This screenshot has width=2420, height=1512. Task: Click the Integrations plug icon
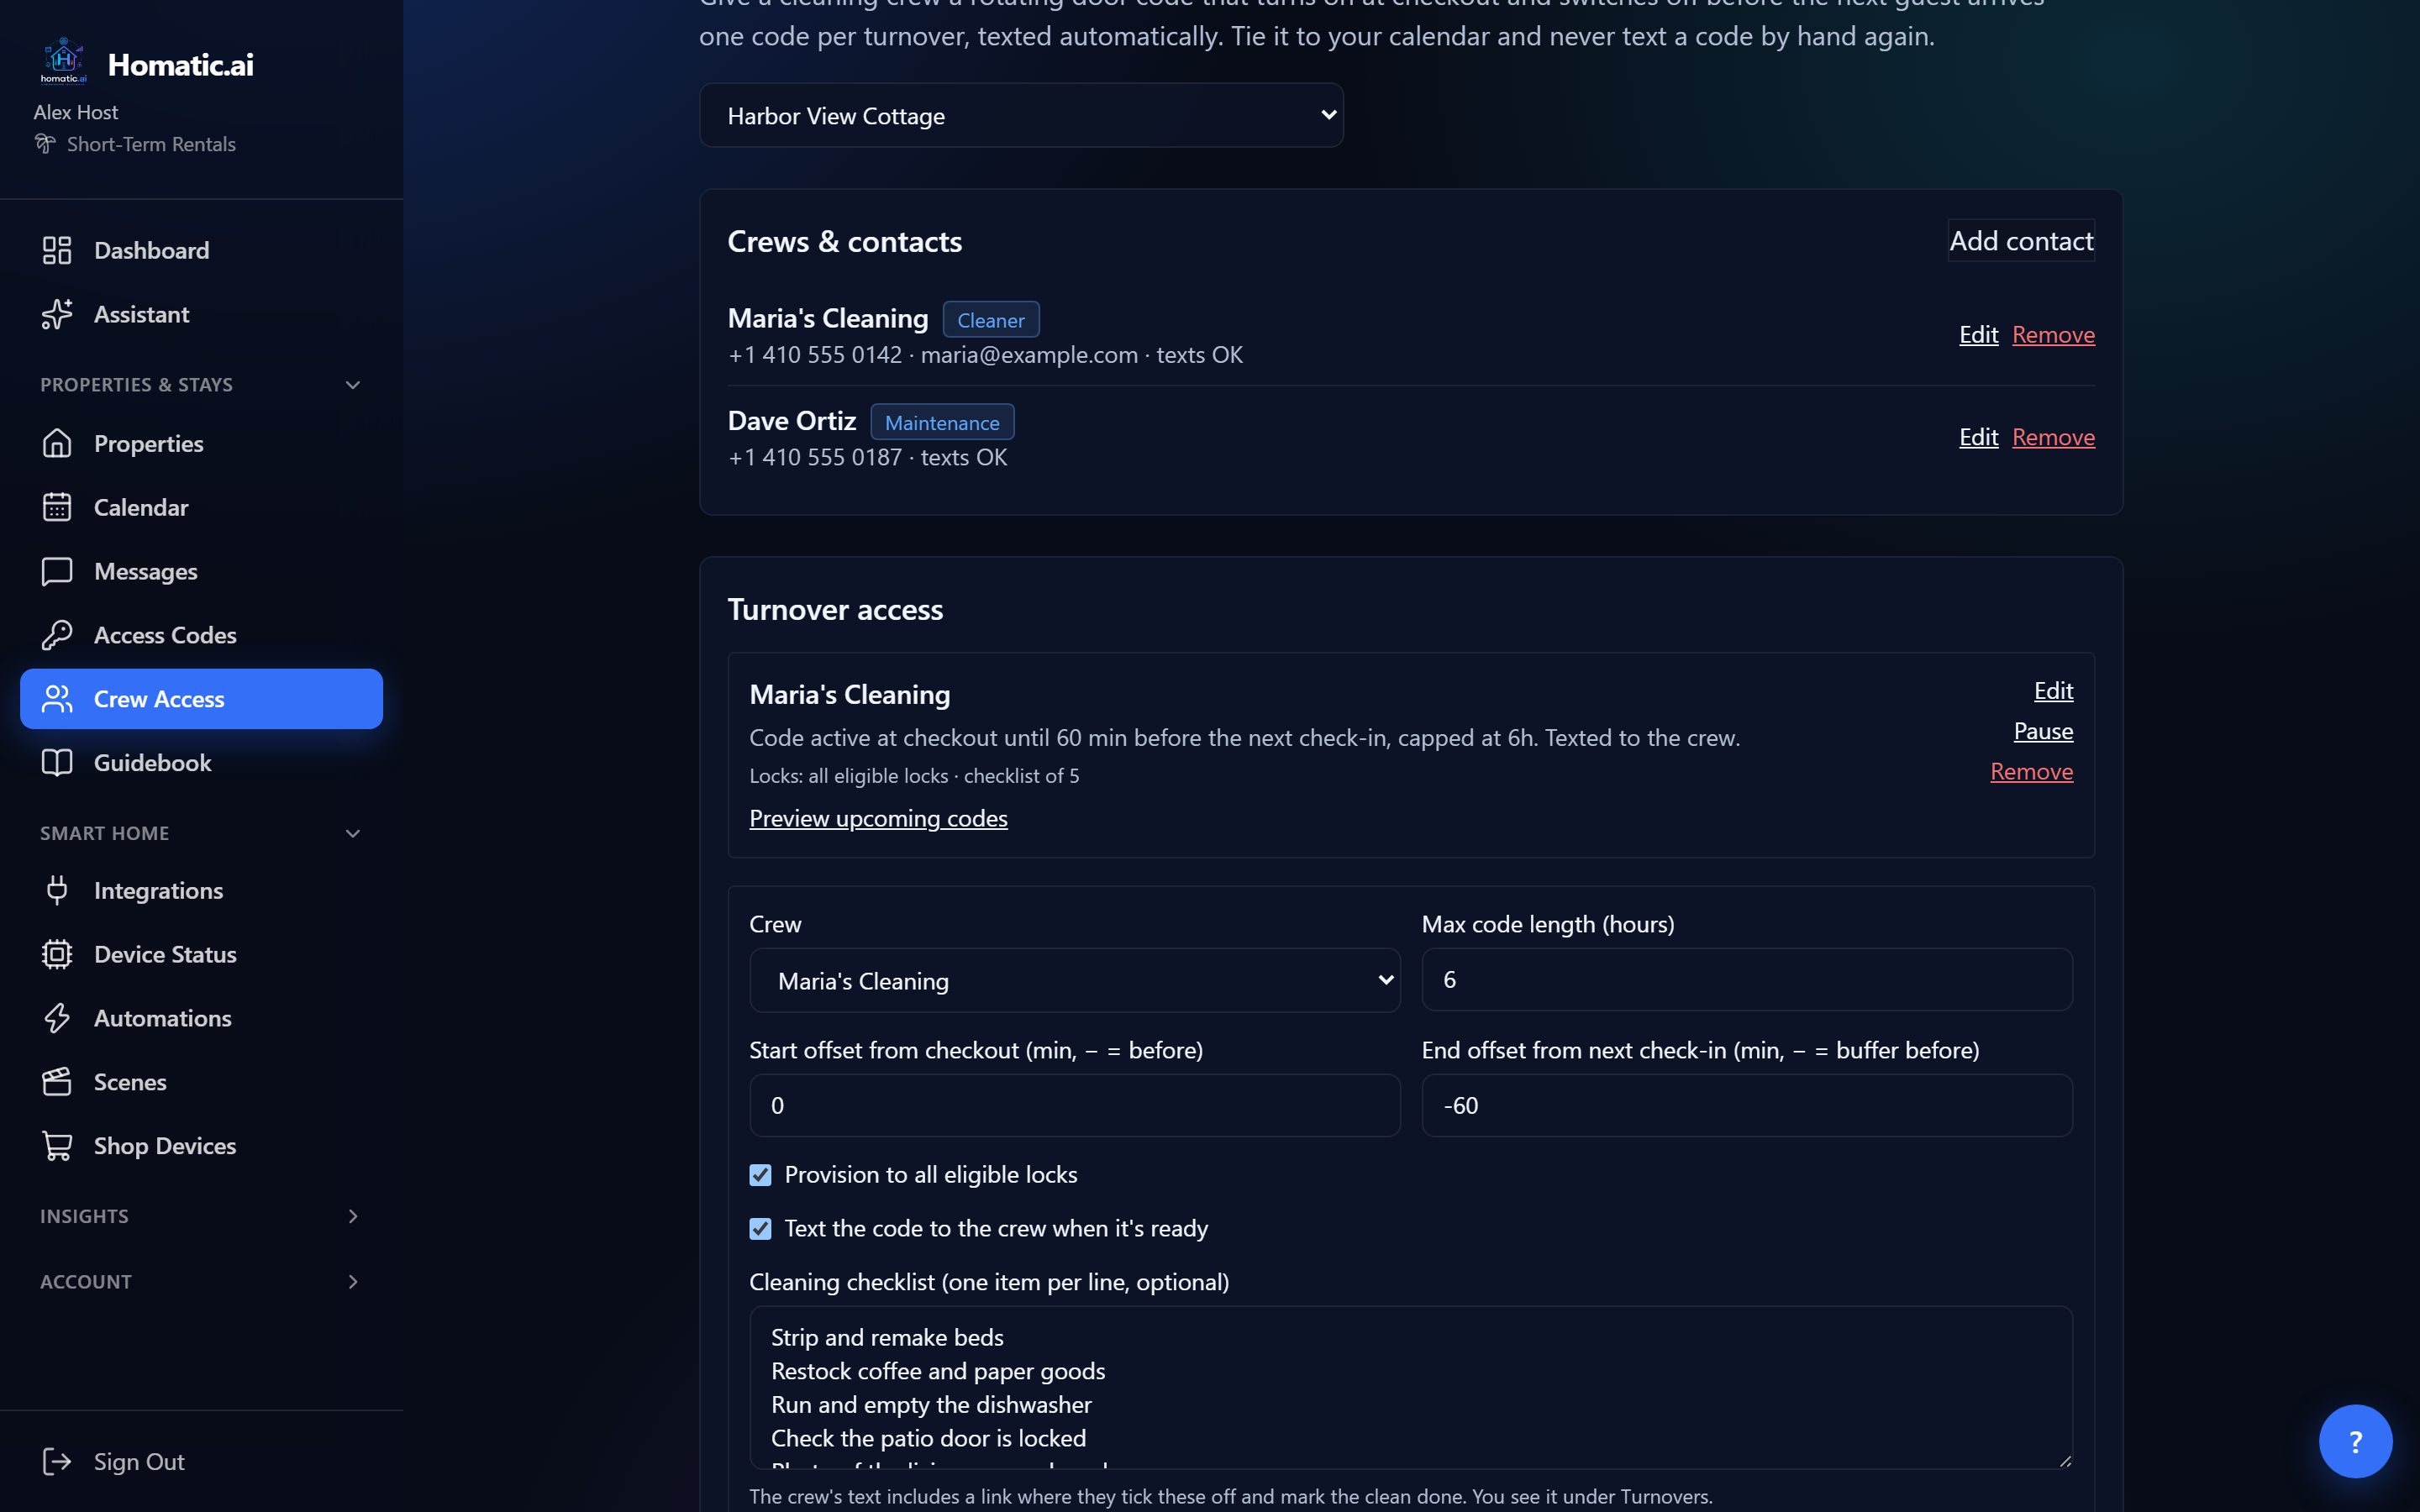pos(57,890)
